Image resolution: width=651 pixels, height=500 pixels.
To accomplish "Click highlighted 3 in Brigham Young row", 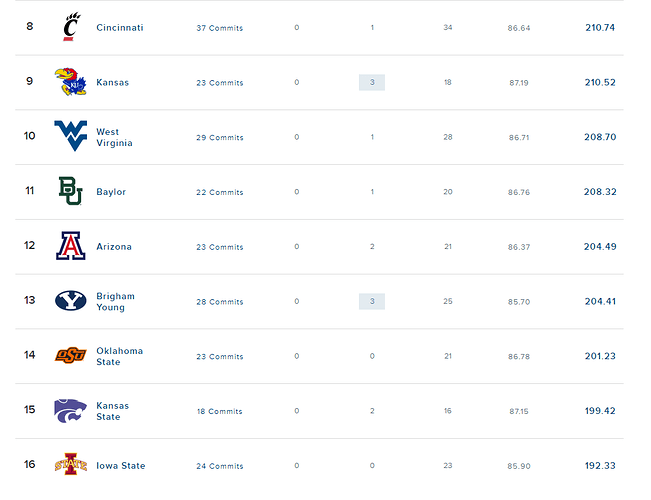I will (x=372, y=301).
